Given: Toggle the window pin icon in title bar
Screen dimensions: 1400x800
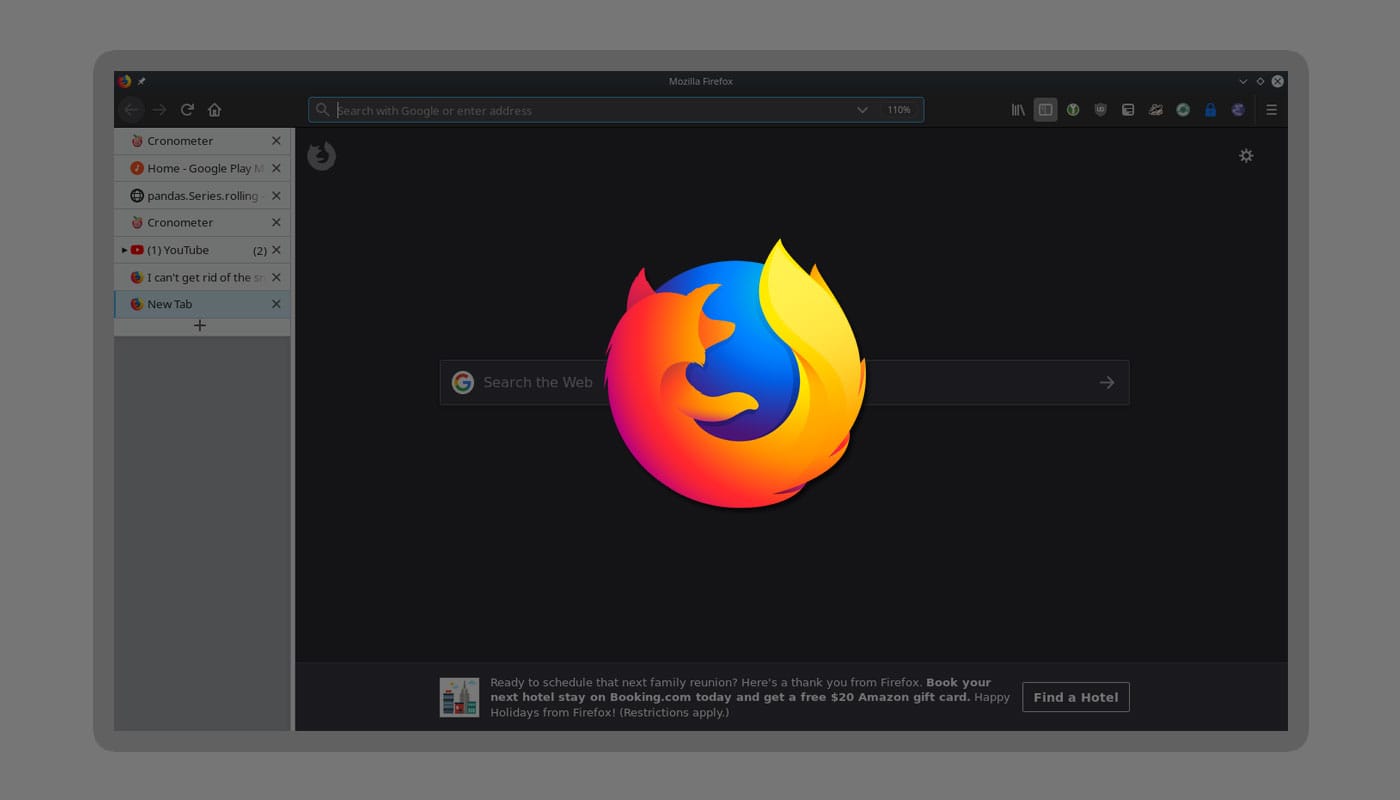Looking at the screenshot, I should pos(141,81).
